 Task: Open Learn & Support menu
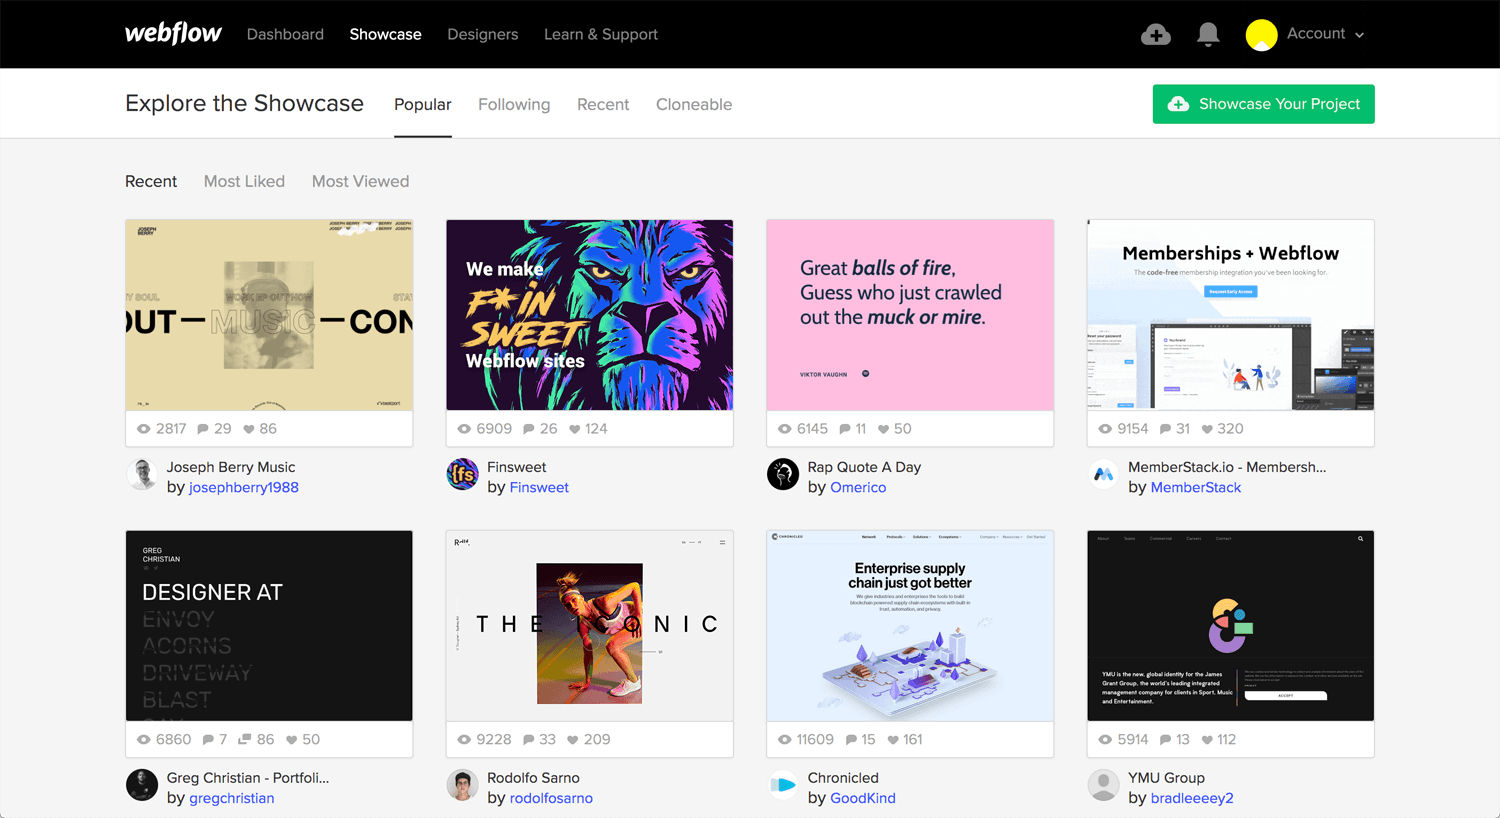coord(600,34)
